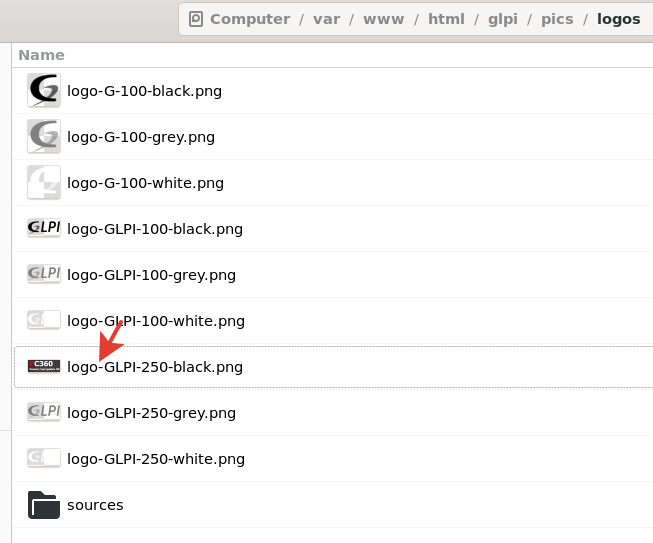Navigate to html in the path bar
This screenshot has height=543, width=653.
click(446, 19)
